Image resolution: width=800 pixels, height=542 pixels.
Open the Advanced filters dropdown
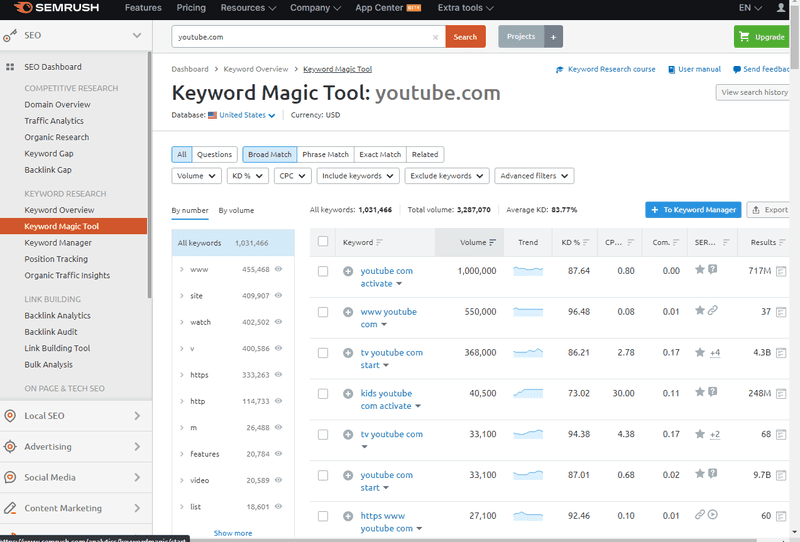pyautogui.click(x=534, y=176)
